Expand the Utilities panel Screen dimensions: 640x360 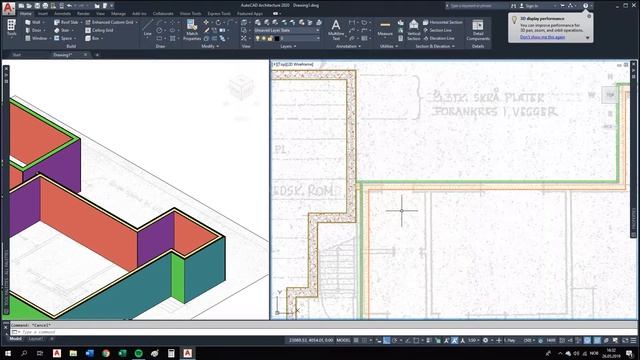click(388, 46)
